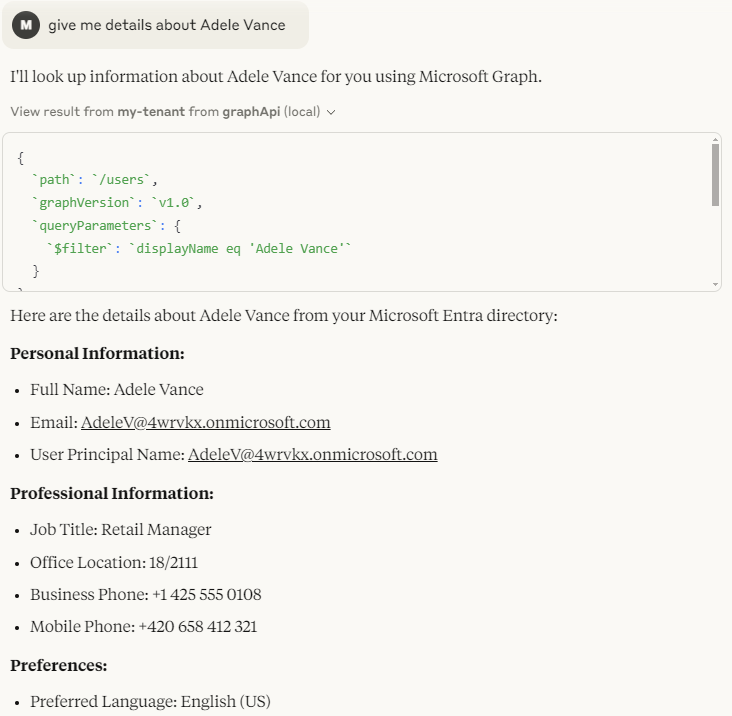Click the code block scroll-down arrow
This screenshot has width=732, height=716.
coord(715,285)
